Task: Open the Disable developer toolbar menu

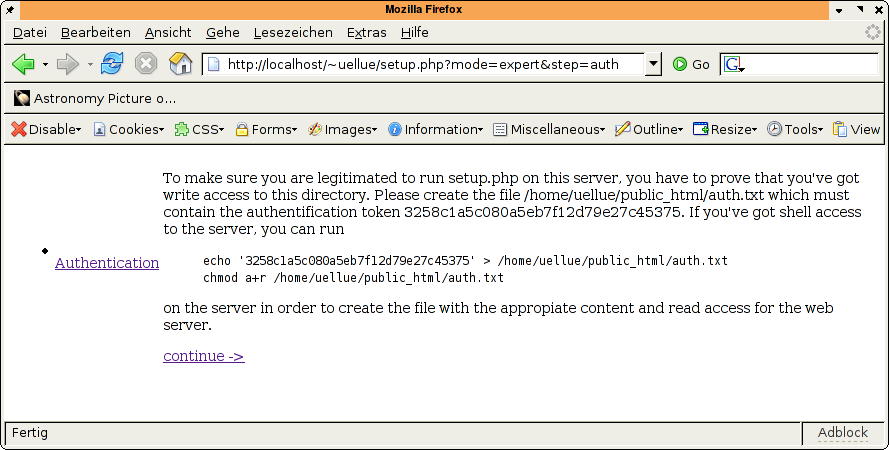Action: (x=46, y=129)
